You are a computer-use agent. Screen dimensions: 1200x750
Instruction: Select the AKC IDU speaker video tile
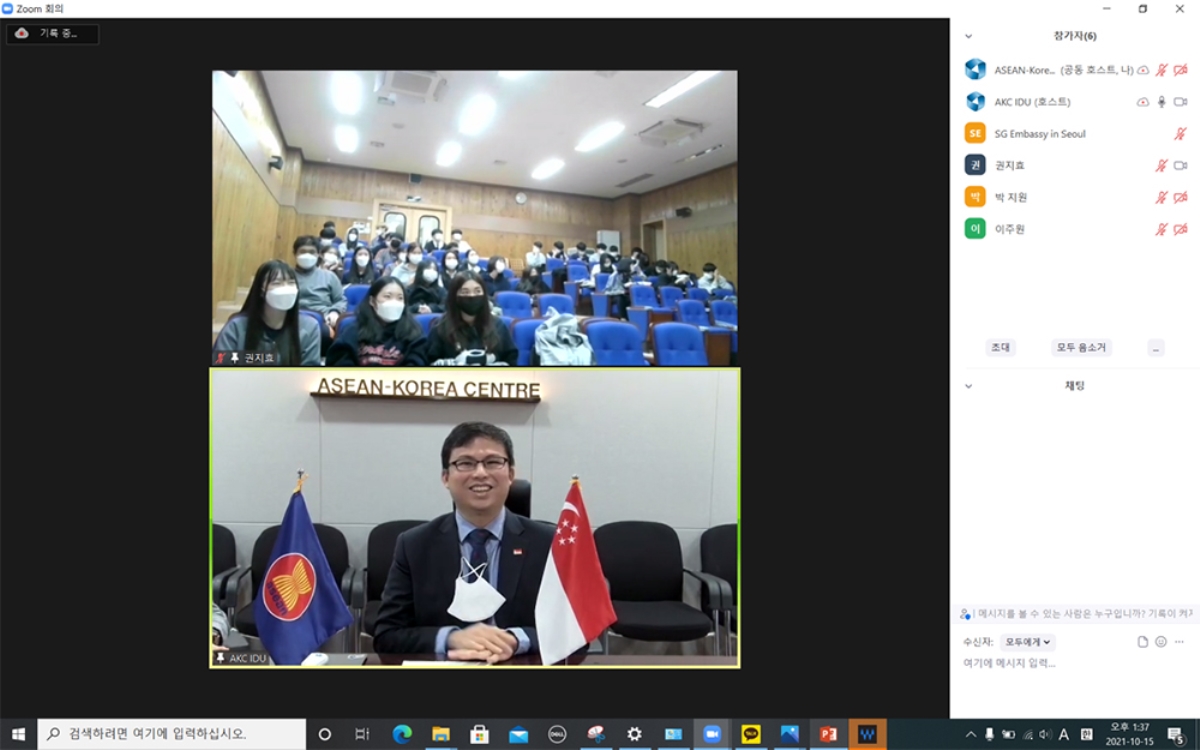[x=475, y=518]
